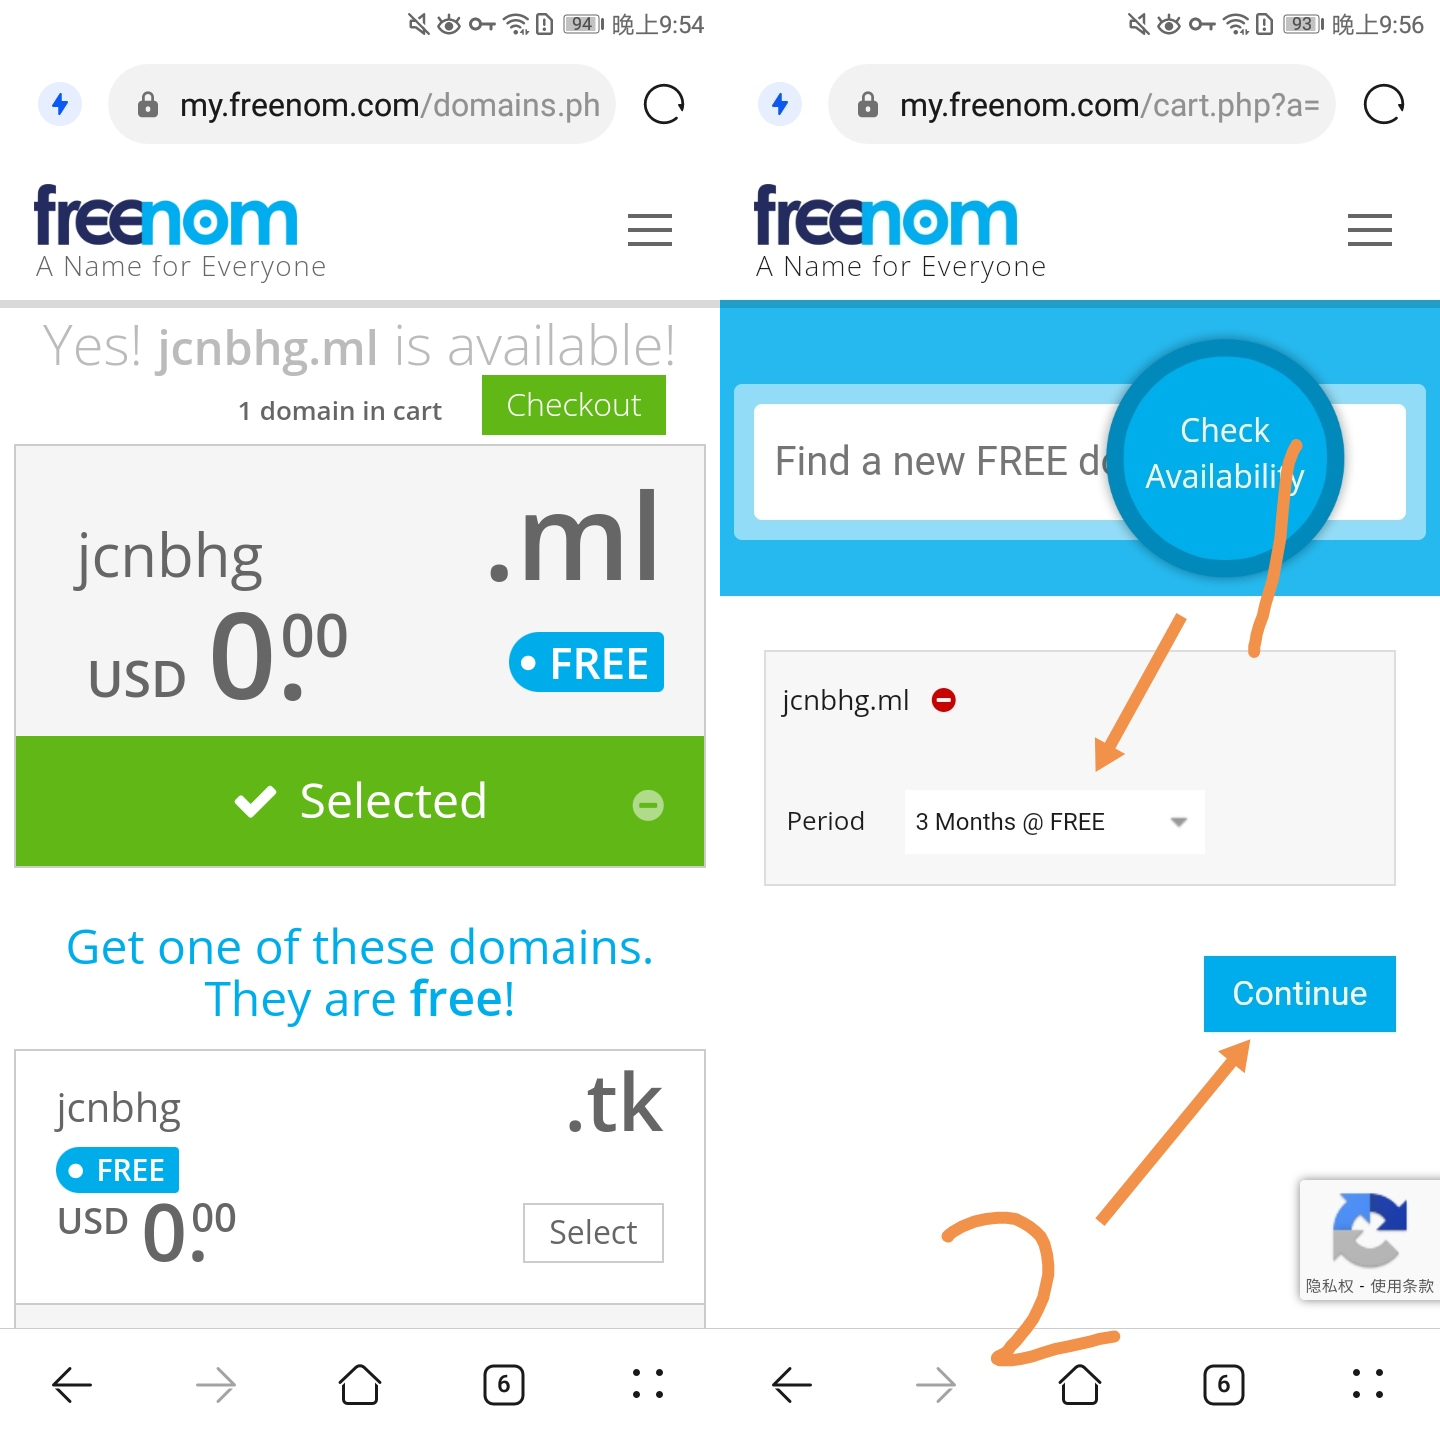
Task: Go back using left browser's back arrow
Action: point(72,1385)
